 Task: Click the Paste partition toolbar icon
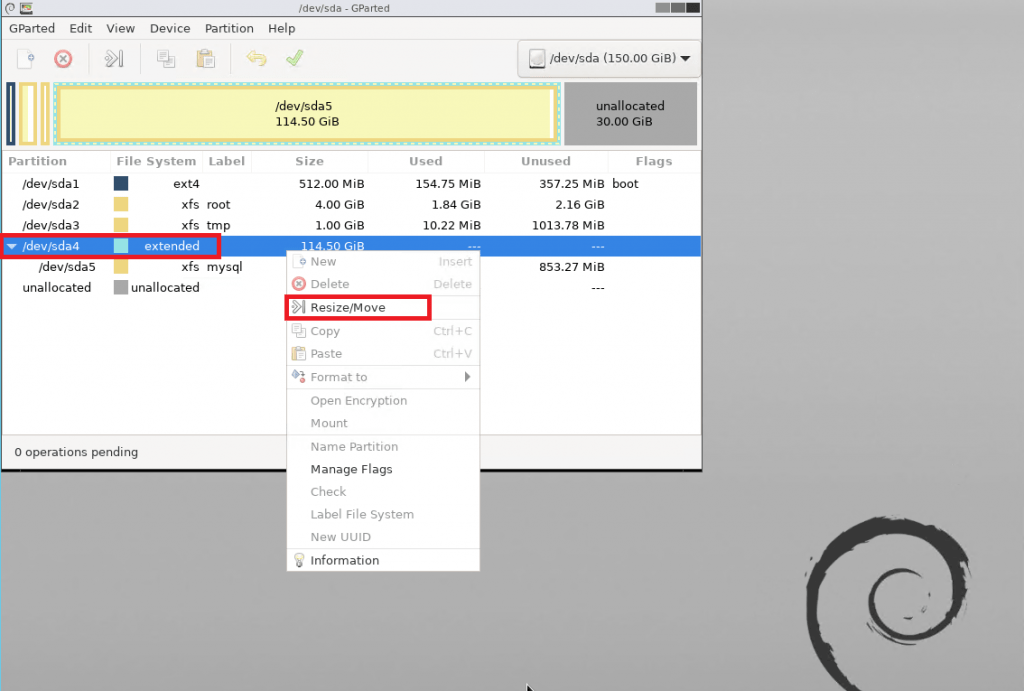(206, 59)
